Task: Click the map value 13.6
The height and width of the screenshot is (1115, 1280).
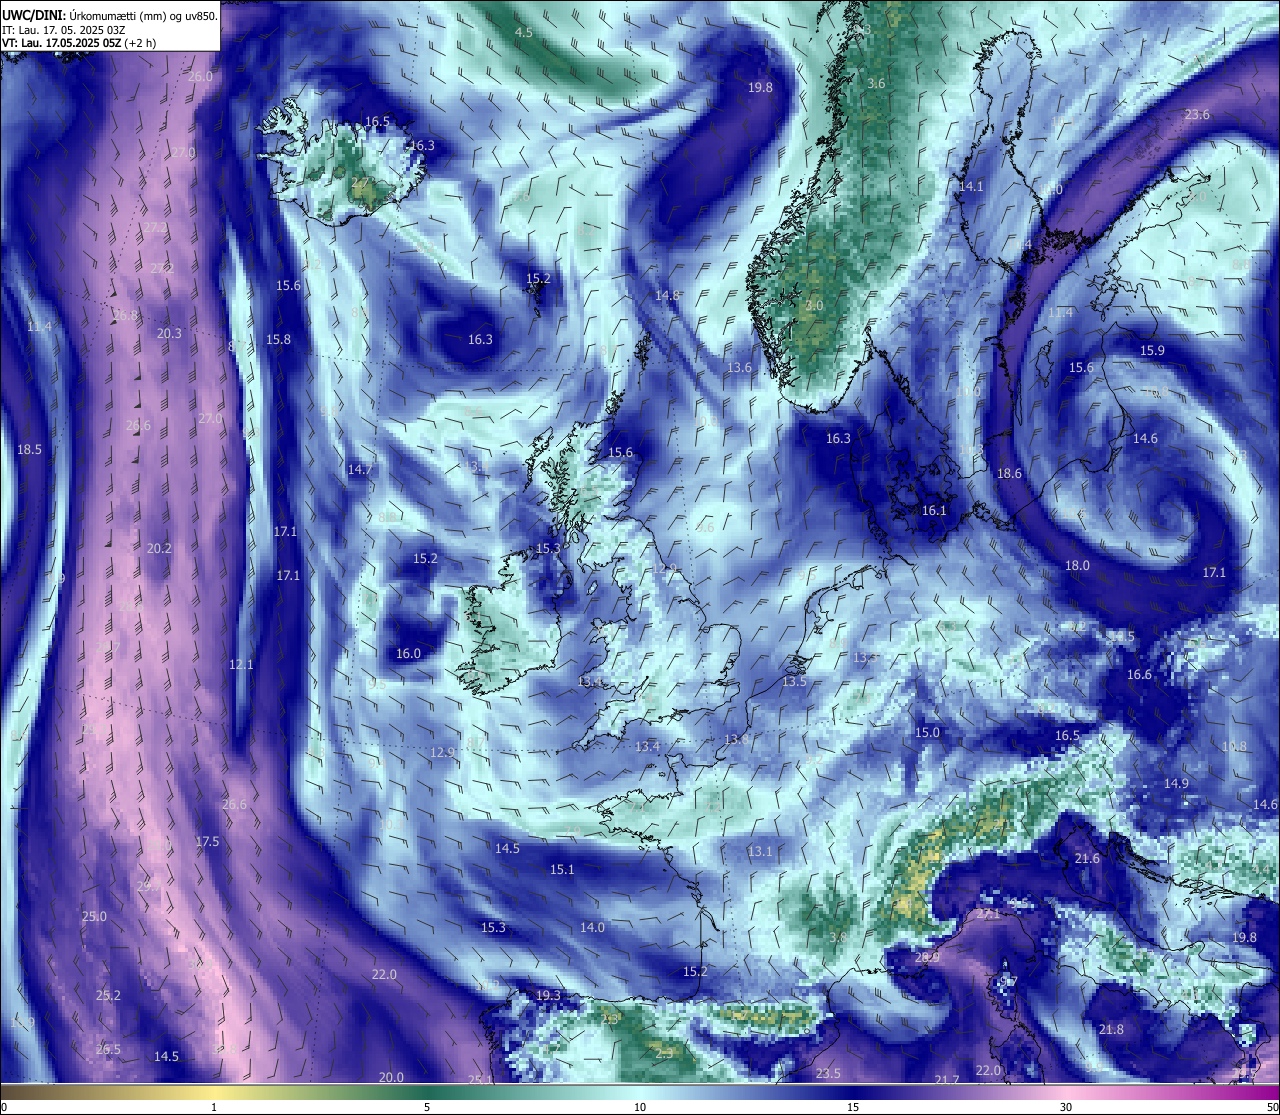Action: tap(739, 368)
